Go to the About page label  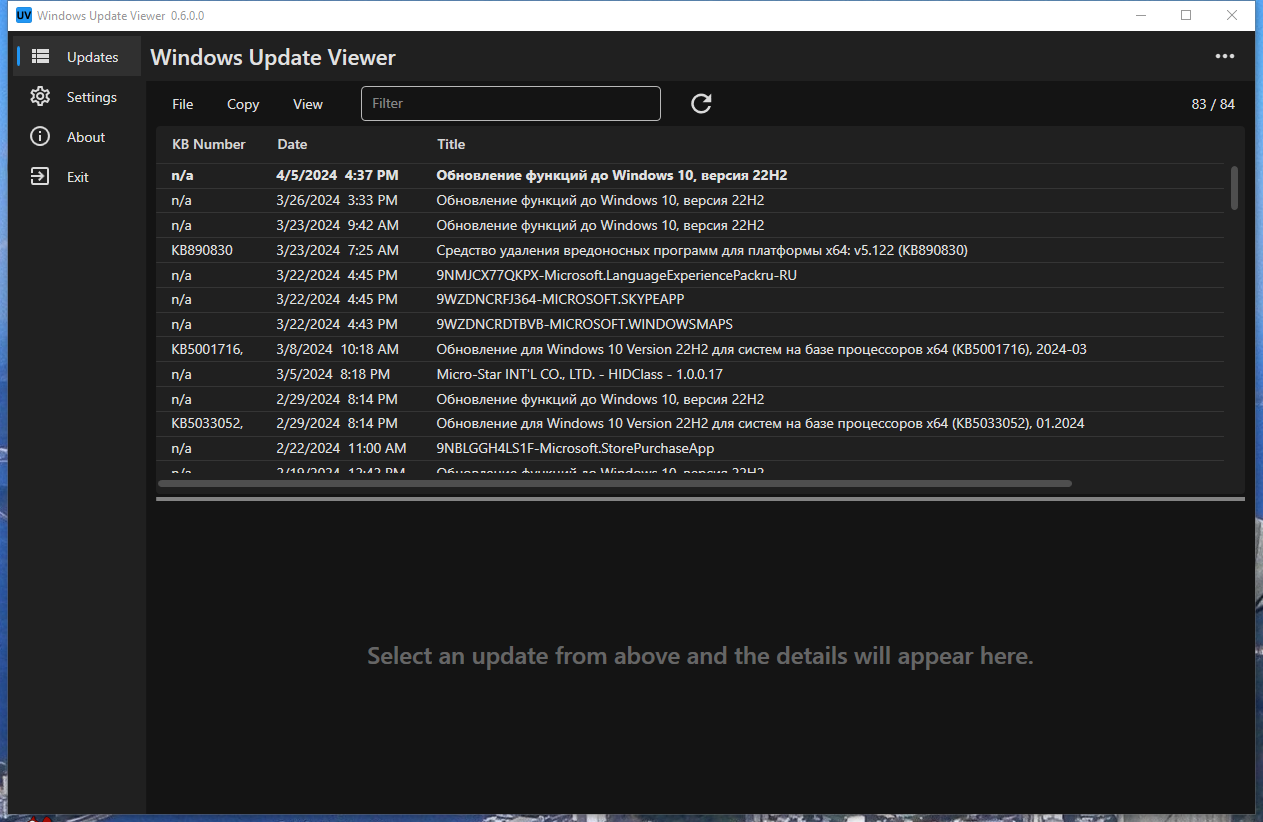(x=86, y=137)
